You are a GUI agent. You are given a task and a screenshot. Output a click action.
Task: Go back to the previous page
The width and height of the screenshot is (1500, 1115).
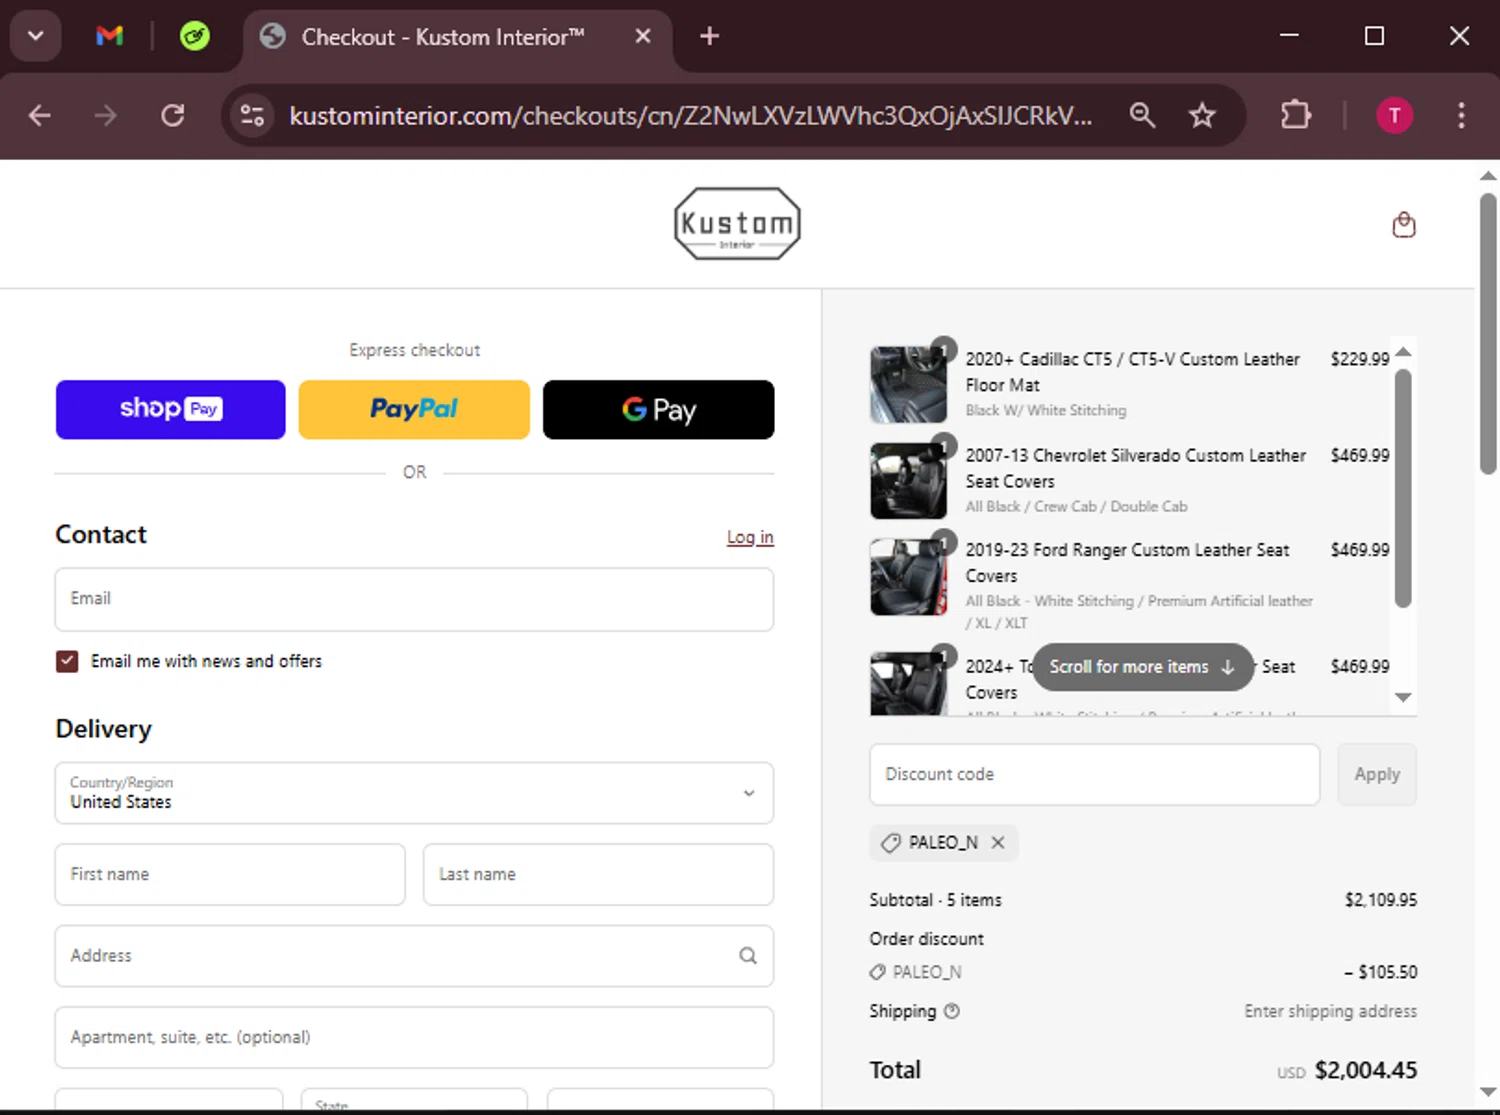(x=40, y=115)
